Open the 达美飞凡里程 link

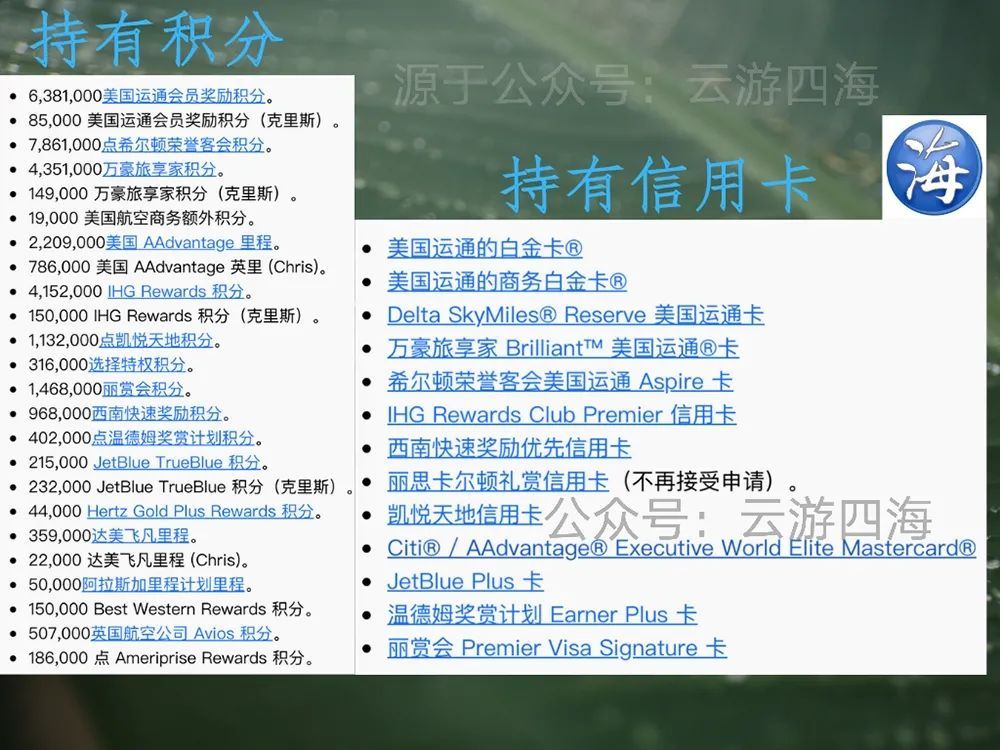(141, 536)
